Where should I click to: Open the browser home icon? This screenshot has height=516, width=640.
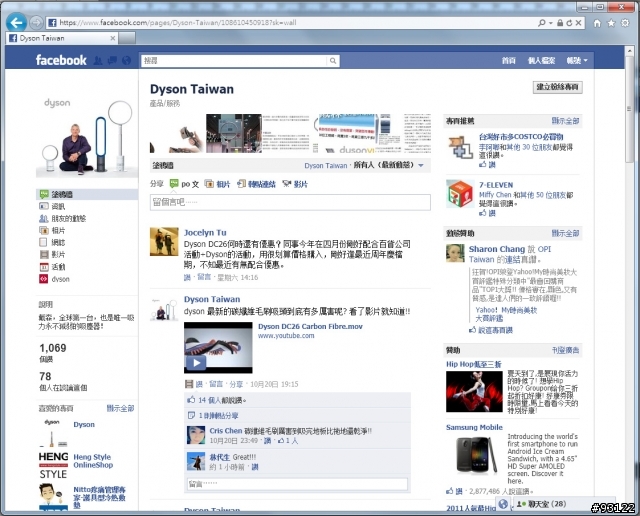click(597, 23)
